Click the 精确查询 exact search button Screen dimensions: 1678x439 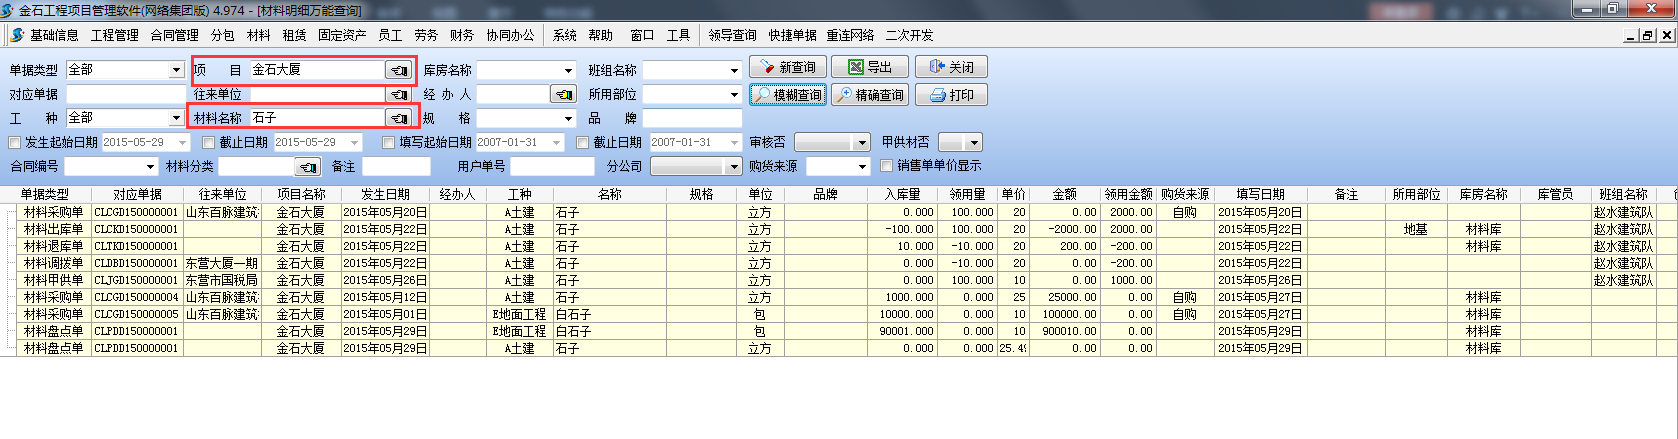[870, 95]
